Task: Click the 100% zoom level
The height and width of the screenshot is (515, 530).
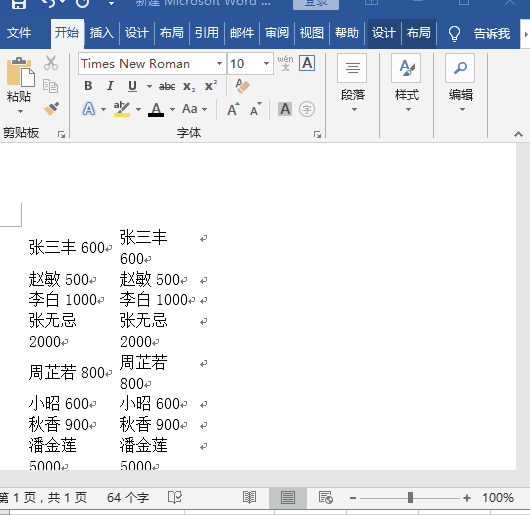Action: pyautogui.click(x=498, y=497)
